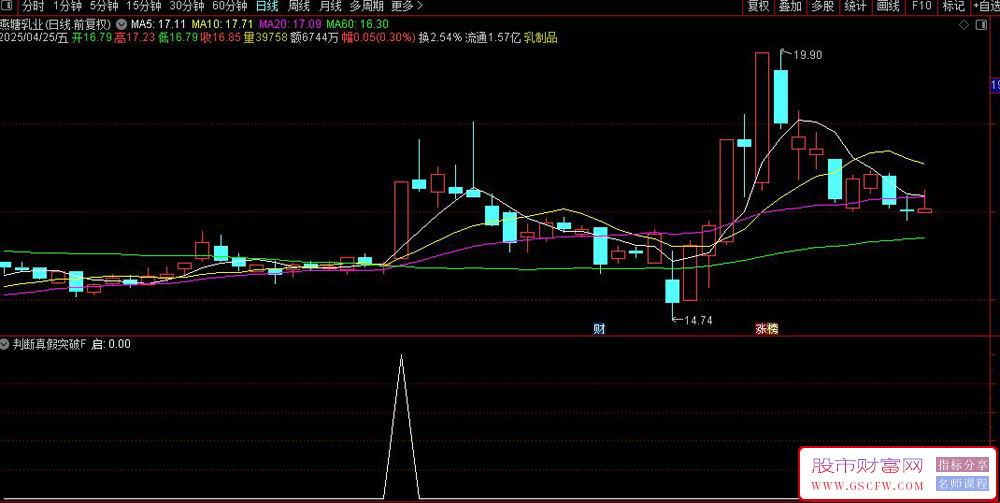
Task: Click the MA60: 16.30 label
Action: point(357,25)
